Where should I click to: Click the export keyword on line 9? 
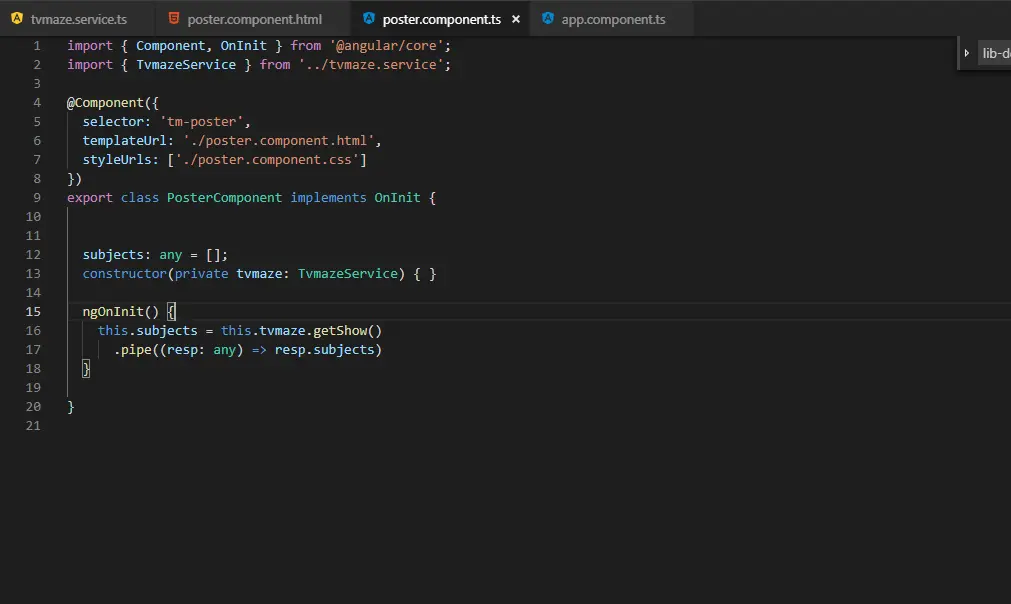(x=90, y=197)
